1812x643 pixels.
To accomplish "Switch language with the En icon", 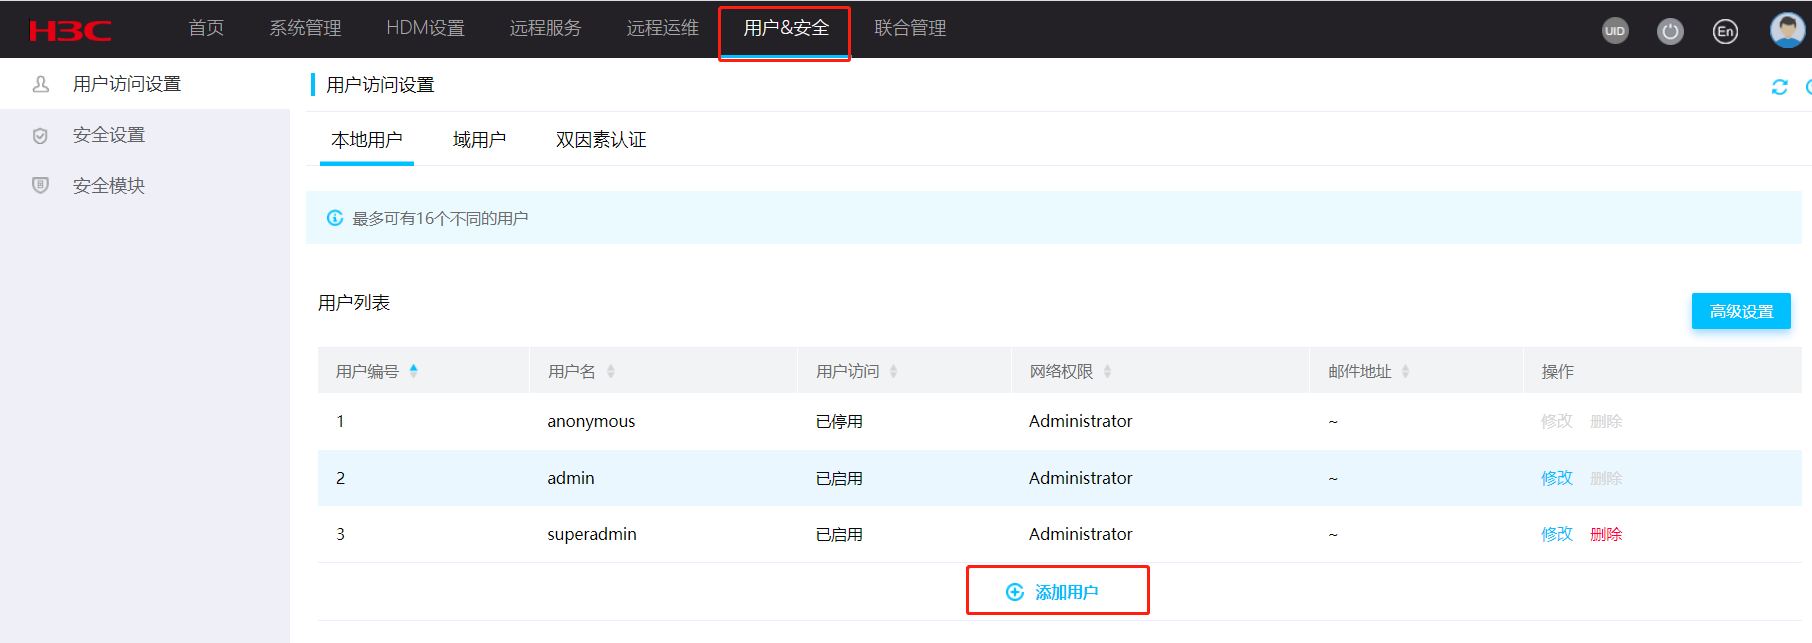I will (1725, 31).
